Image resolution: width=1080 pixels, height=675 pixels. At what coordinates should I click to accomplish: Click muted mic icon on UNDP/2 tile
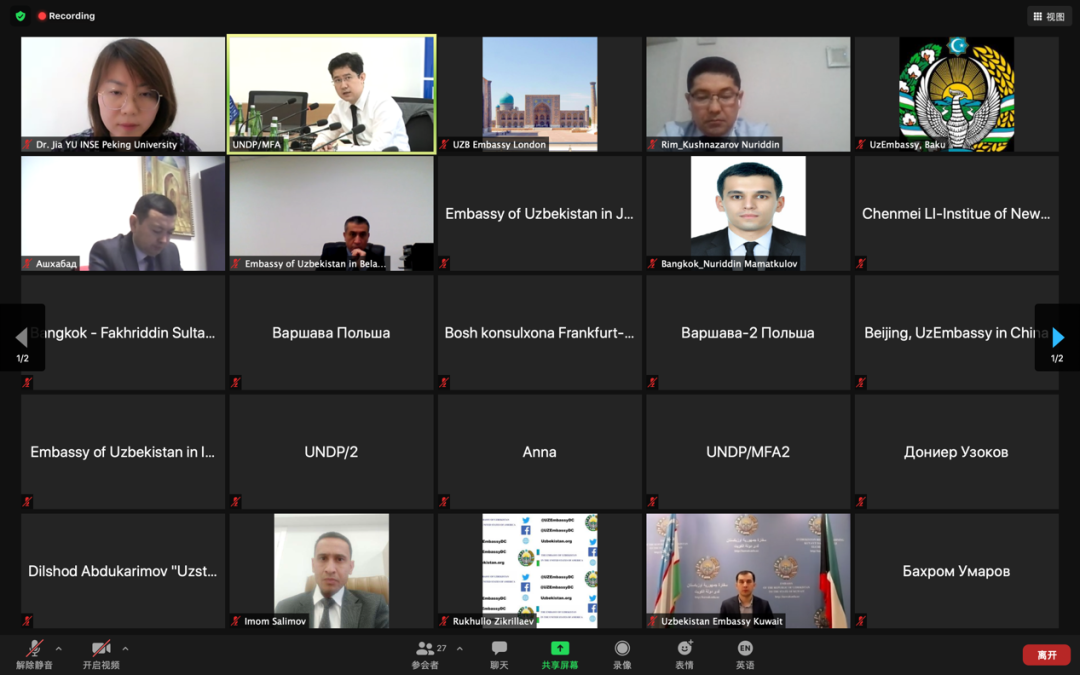[x=236, y=501]
